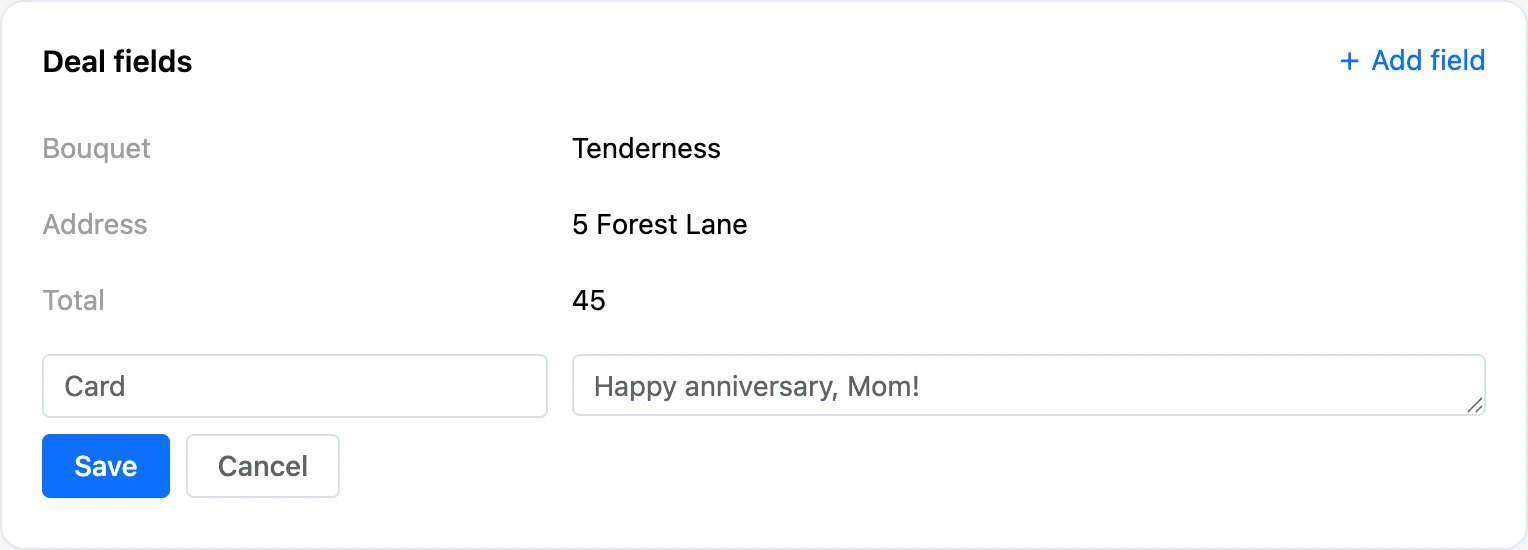Click the plus icon beside Add field

click(x=1349, y=61)
